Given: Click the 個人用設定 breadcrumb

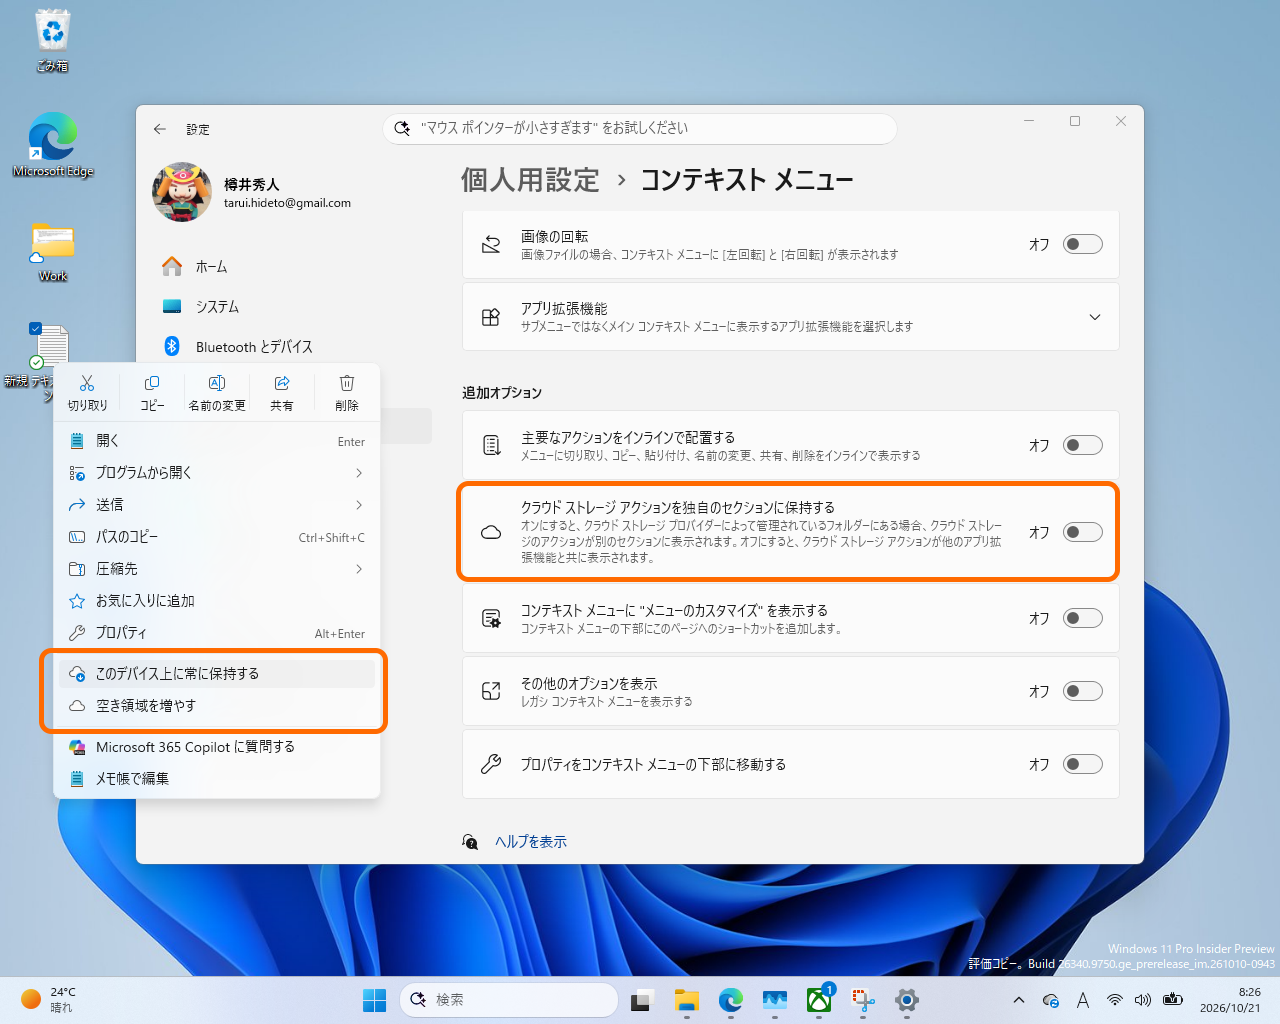Looking at the screenshot, I should pos(530,180).
